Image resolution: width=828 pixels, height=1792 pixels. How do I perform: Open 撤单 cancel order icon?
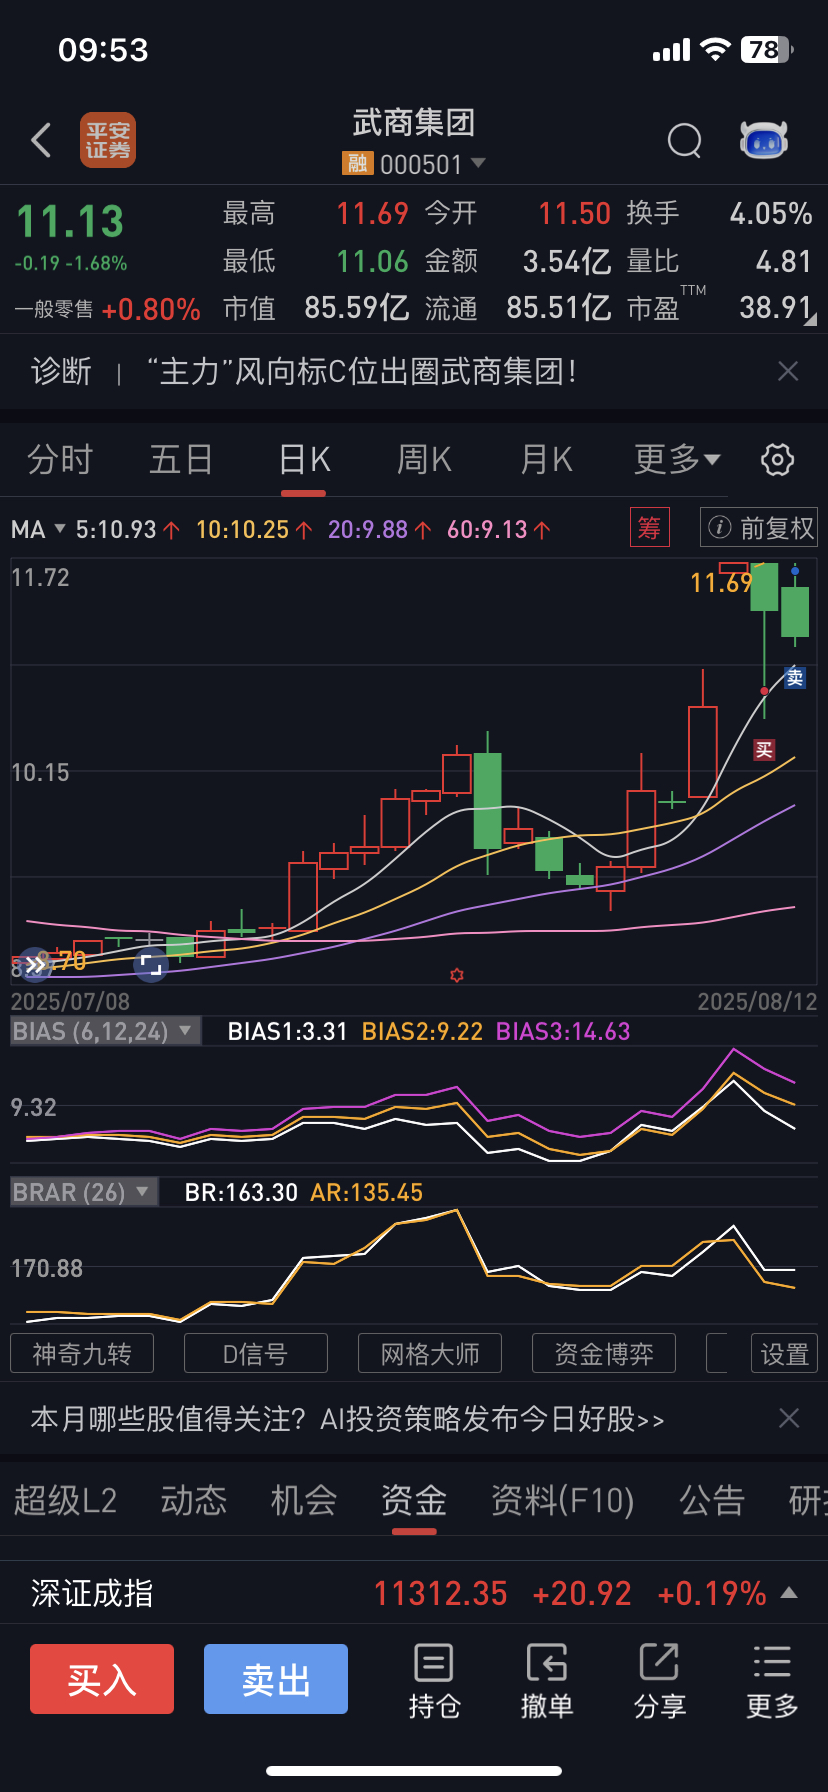(x=547, y=1680)
